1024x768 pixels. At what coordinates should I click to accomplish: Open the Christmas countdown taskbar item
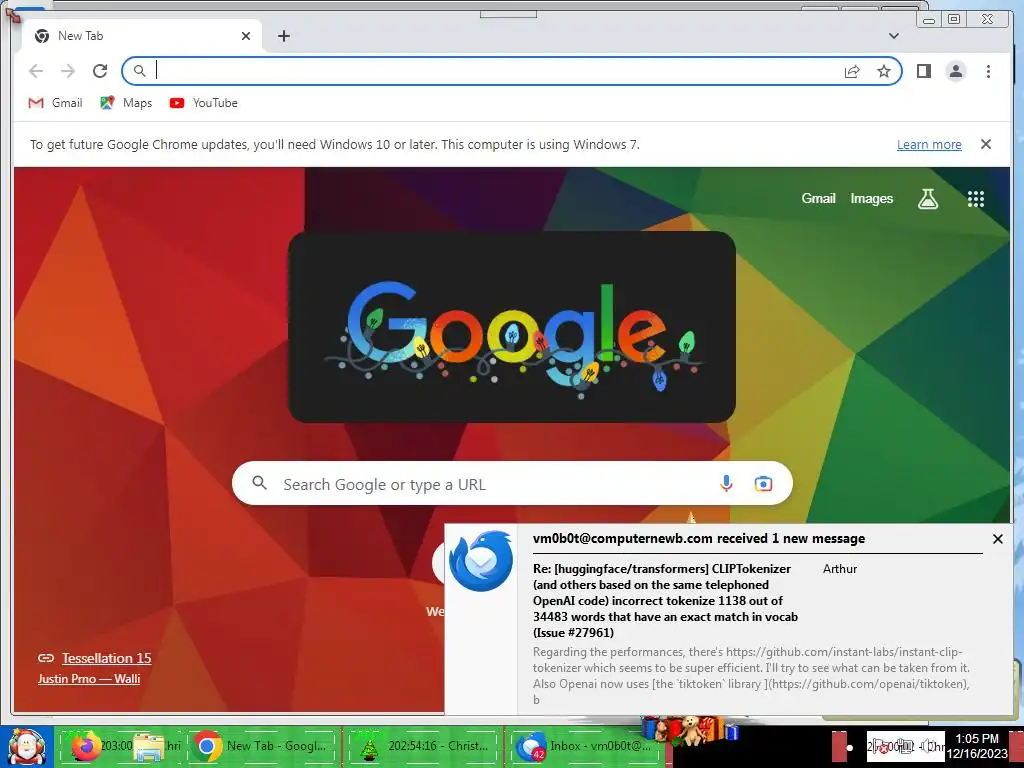424,746
